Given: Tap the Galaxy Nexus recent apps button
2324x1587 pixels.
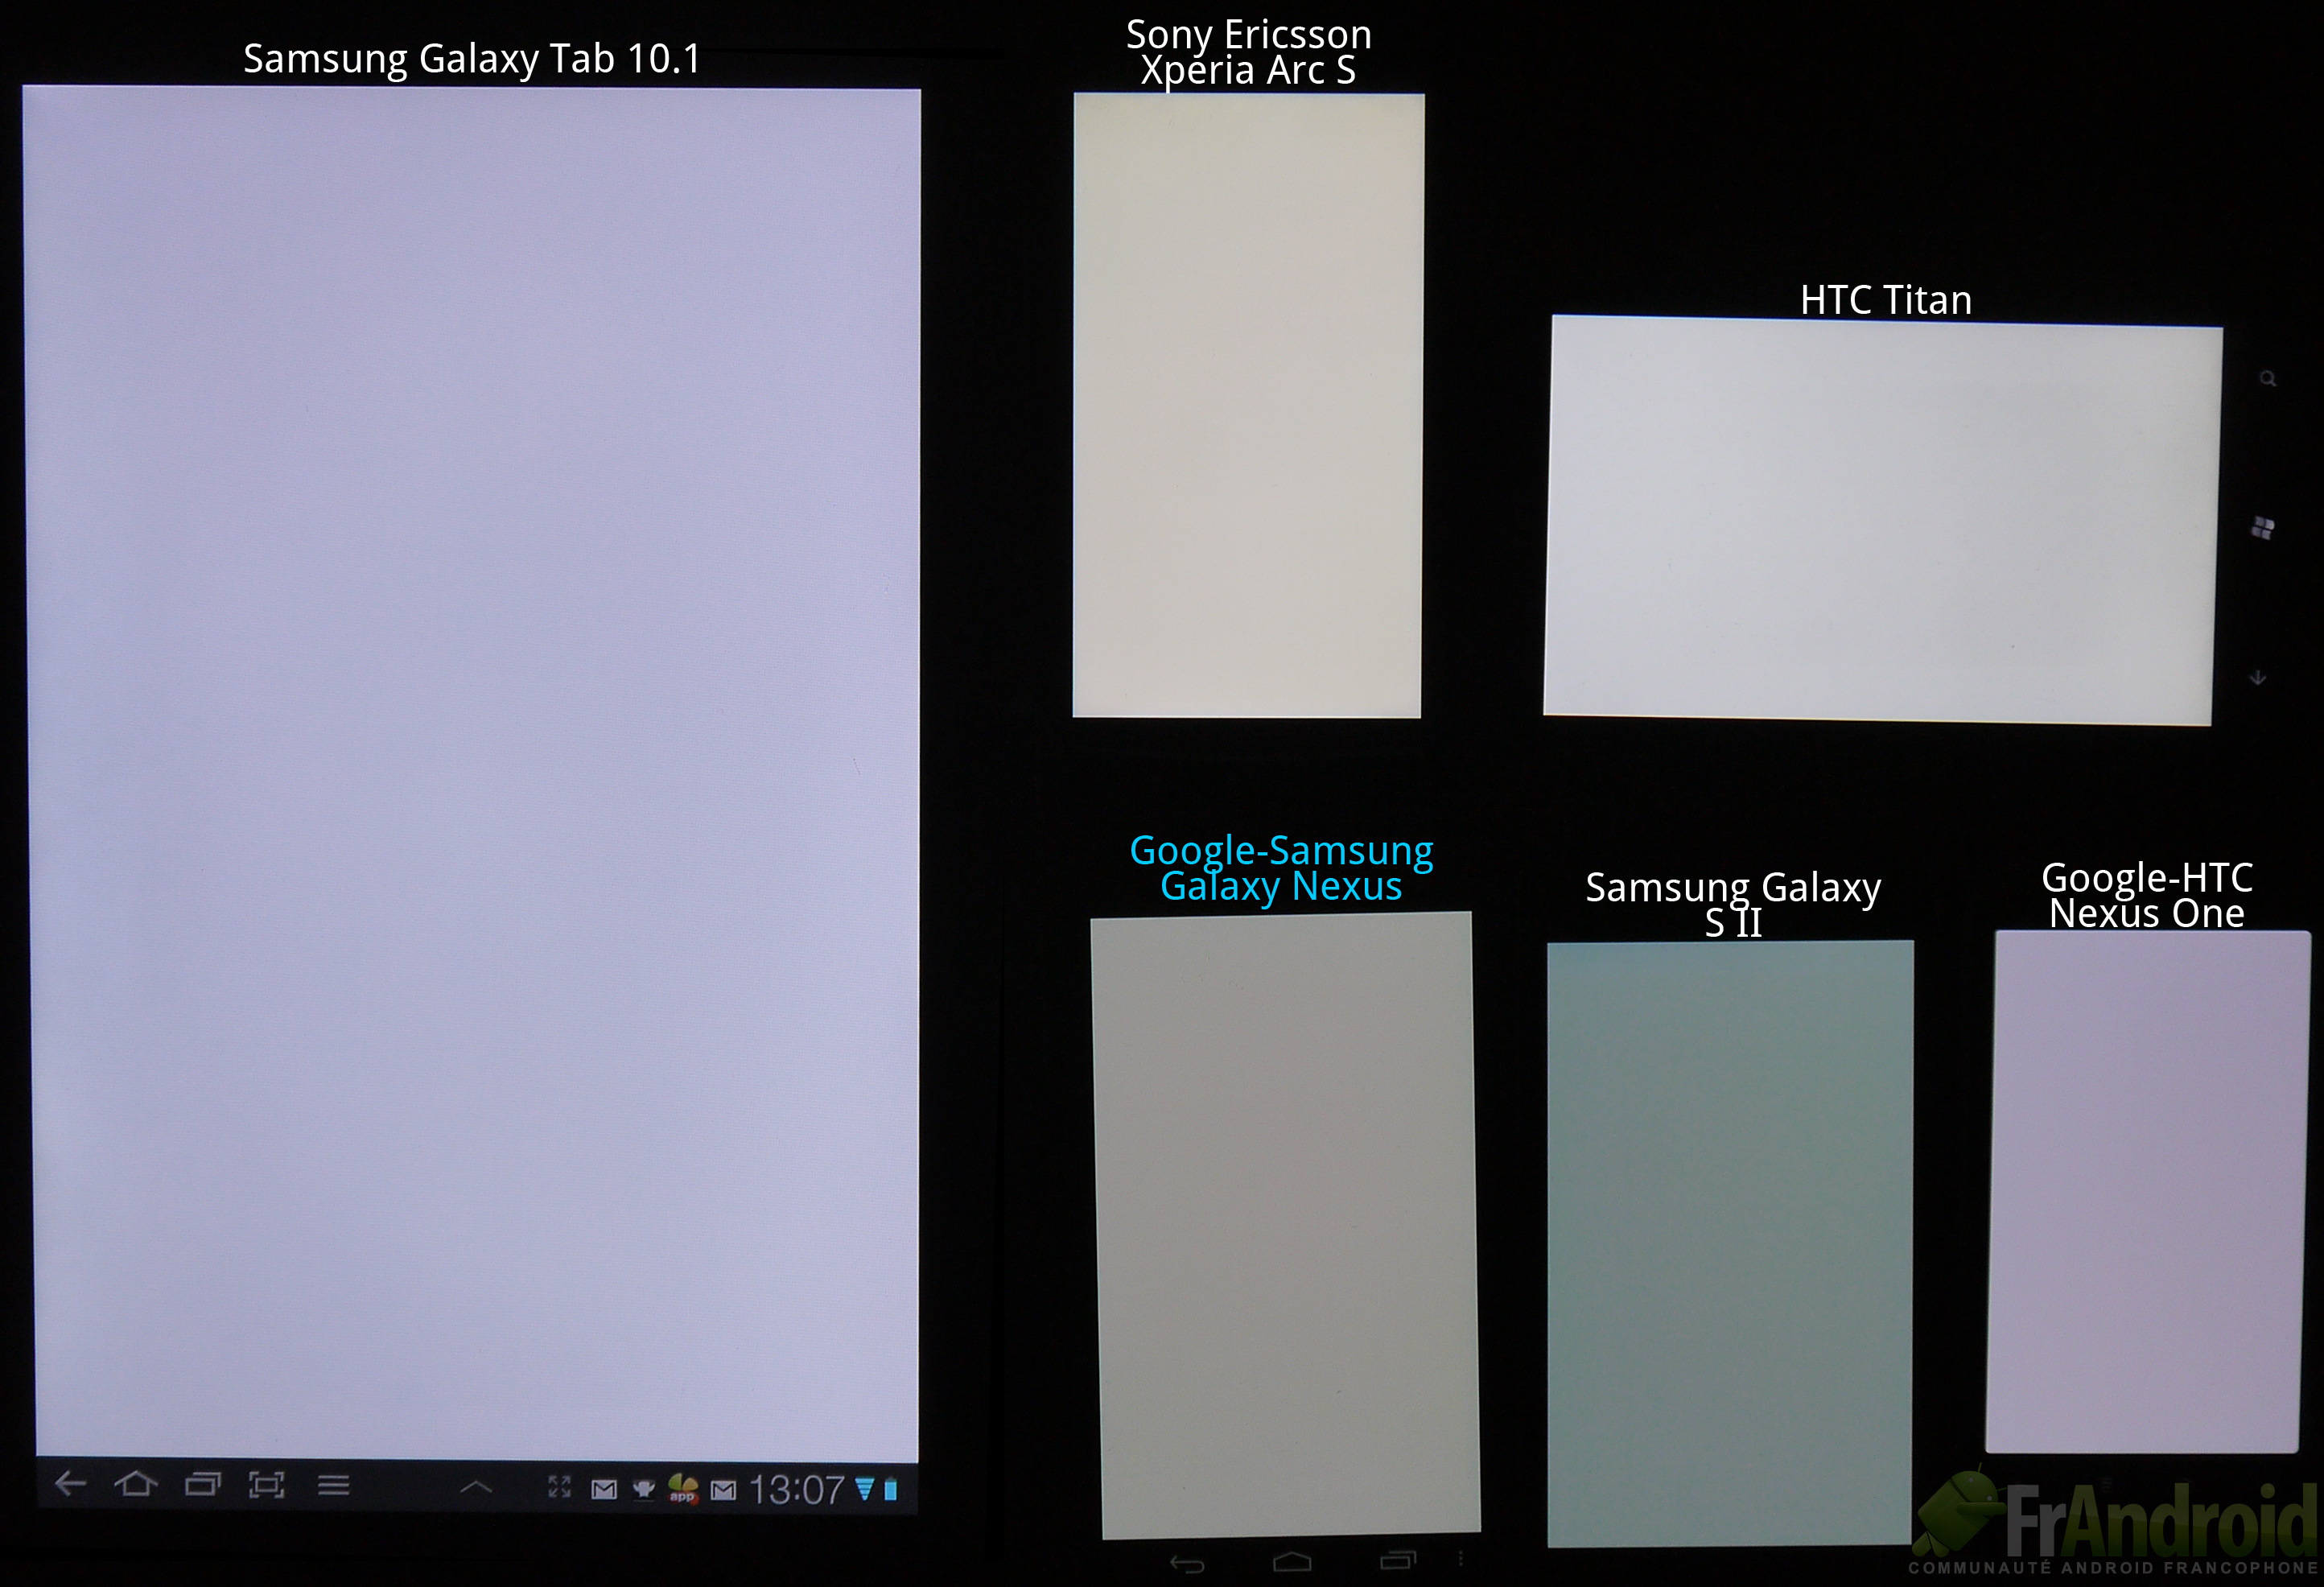Looking at the screenshot, I should 1398,1560.
